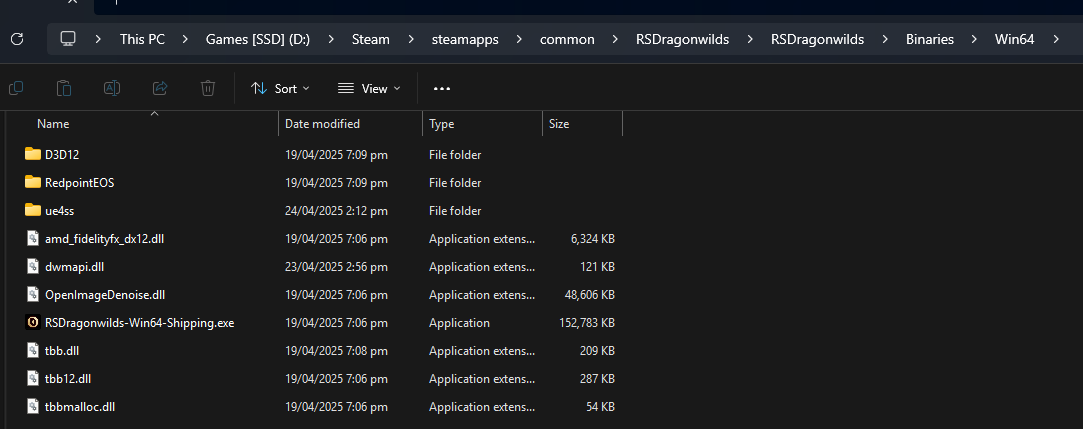Select the tbbmalloc.dll file name
Viewport: 1083px width, 429px height.
80,407
